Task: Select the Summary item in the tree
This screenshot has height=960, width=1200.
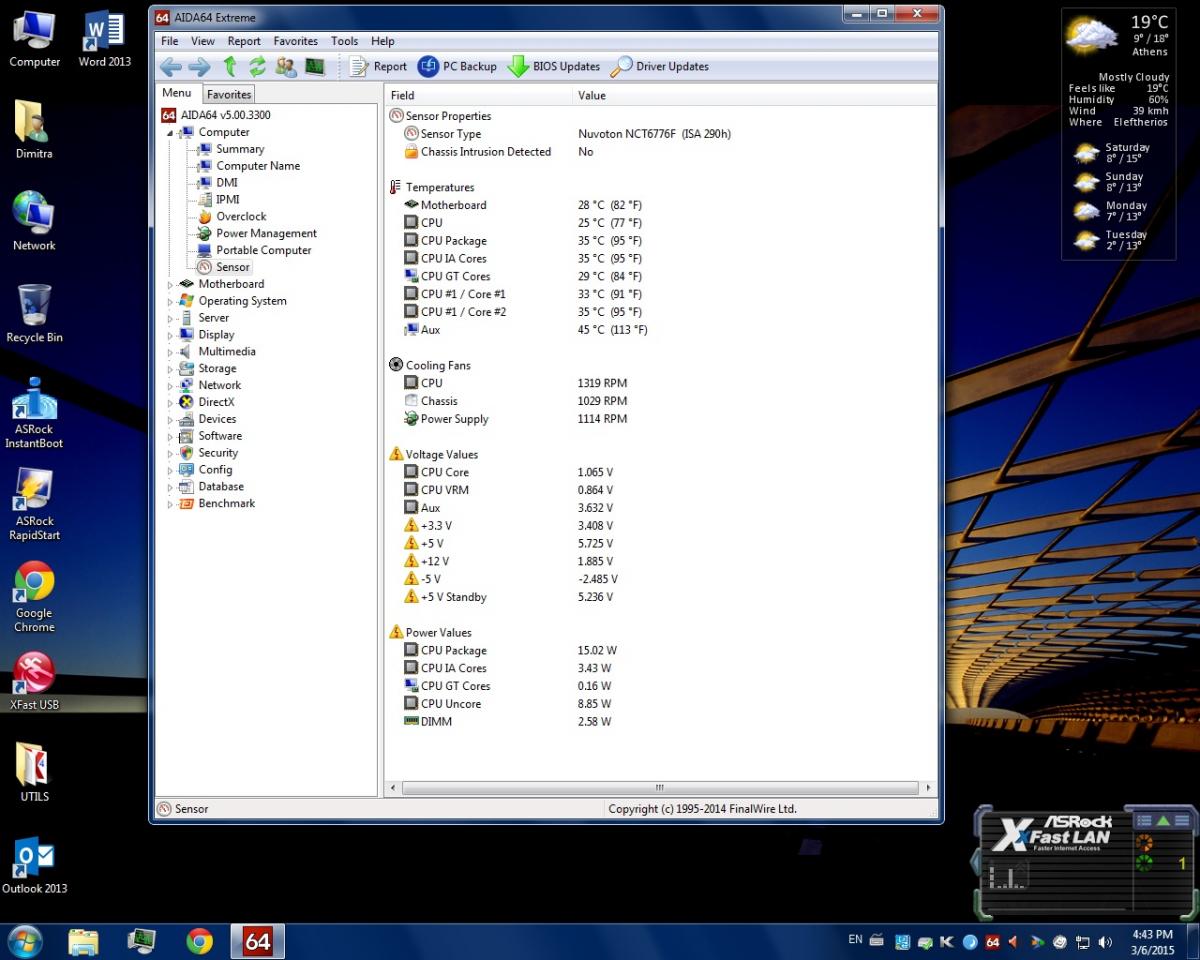Action: (x=240, y=149)
